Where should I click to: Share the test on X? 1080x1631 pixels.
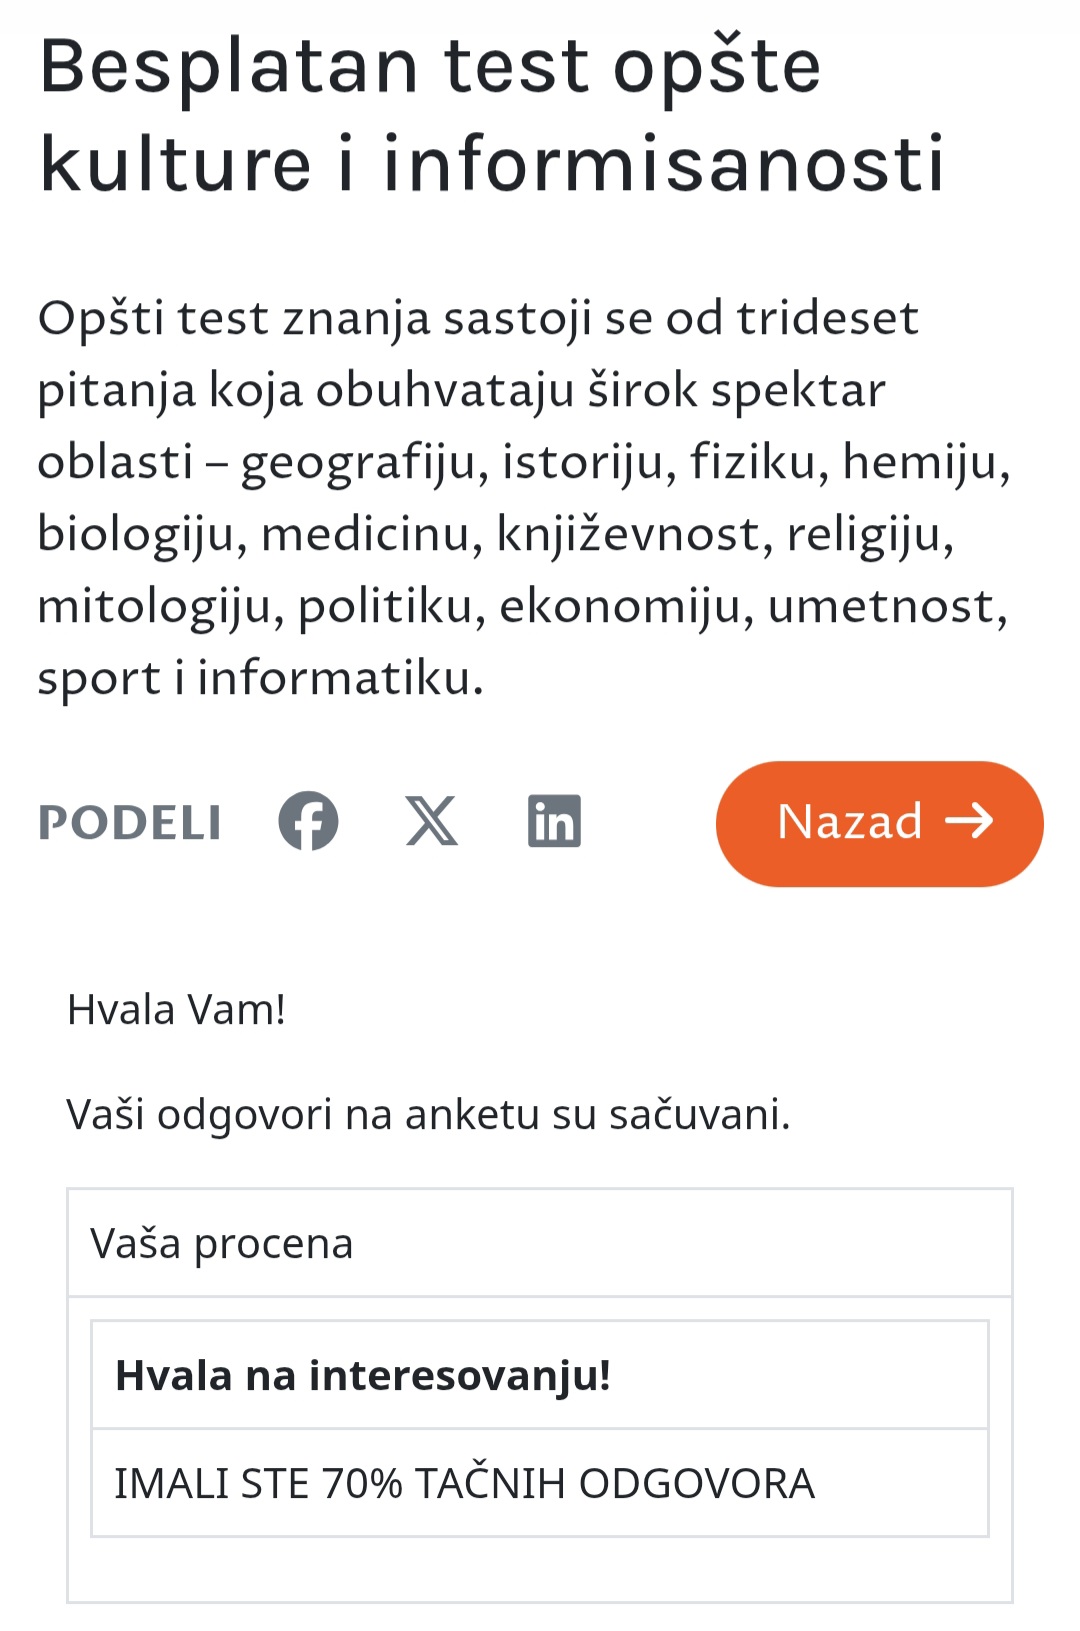pyautogui.click(x=432, y=821)
